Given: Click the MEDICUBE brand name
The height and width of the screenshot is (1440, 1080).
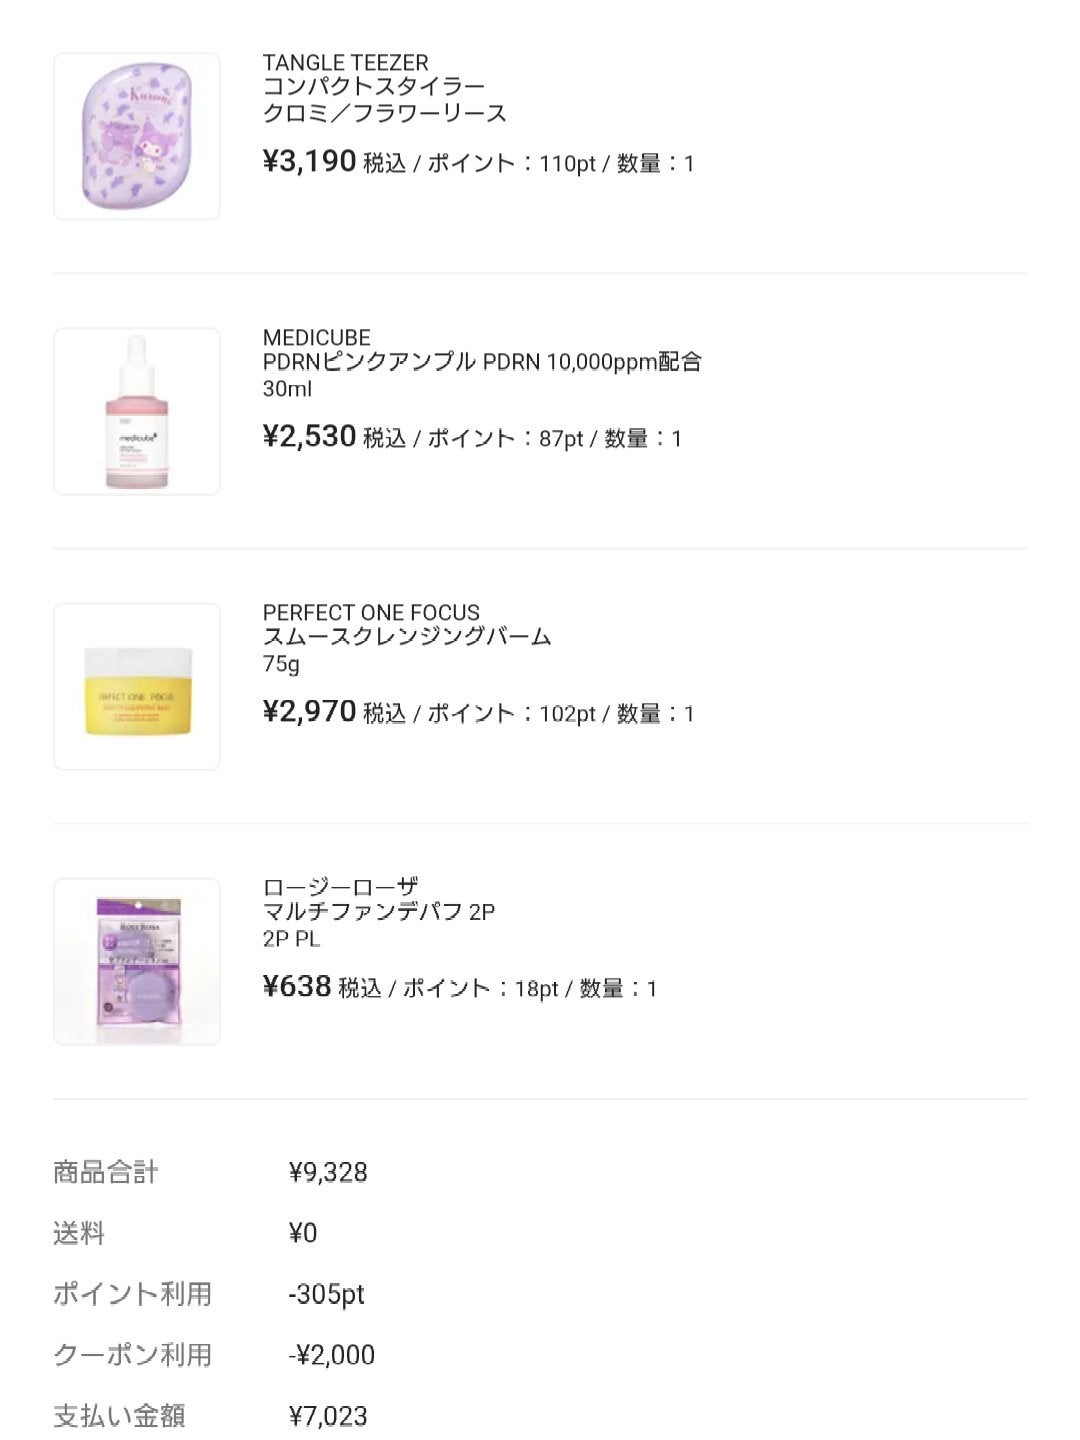Looking at the screenshot, I should [x=316, y=337].
